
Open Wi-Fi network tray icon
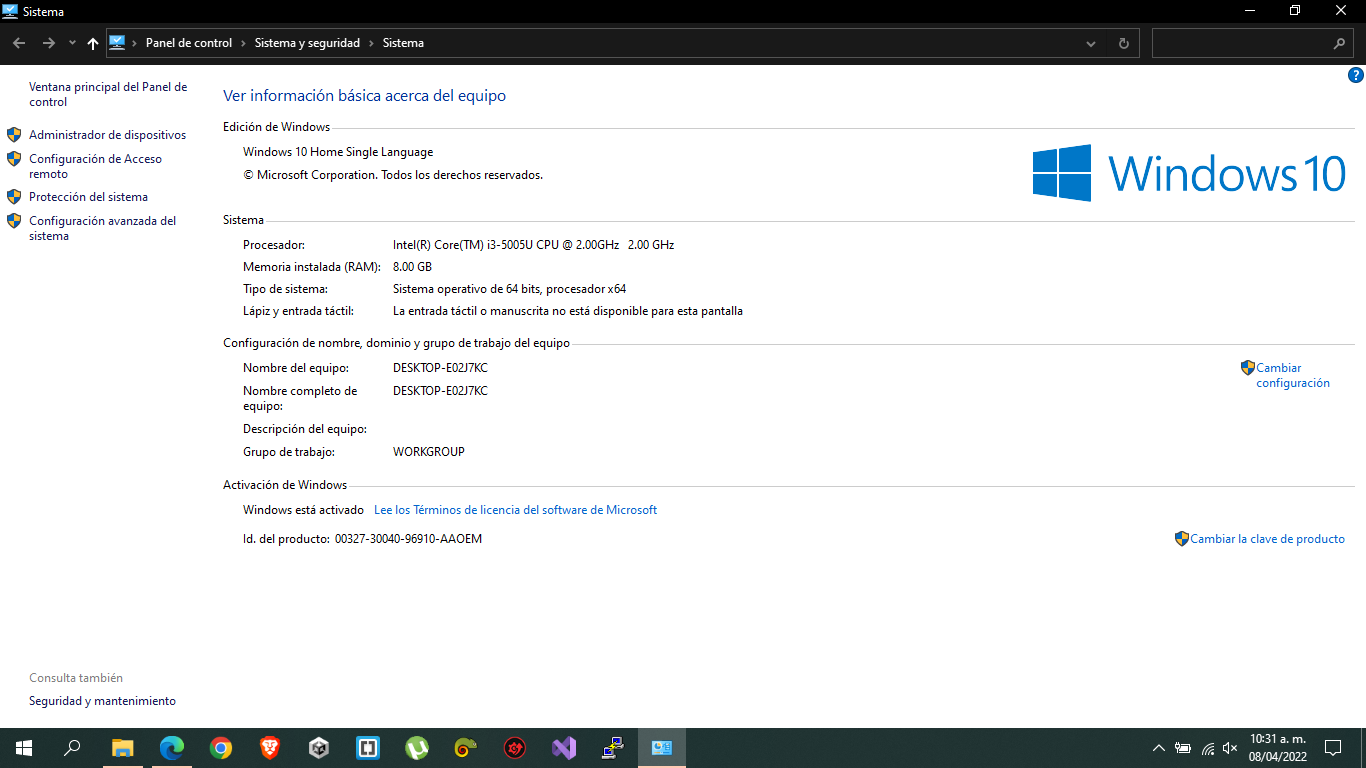(1208, 748)
